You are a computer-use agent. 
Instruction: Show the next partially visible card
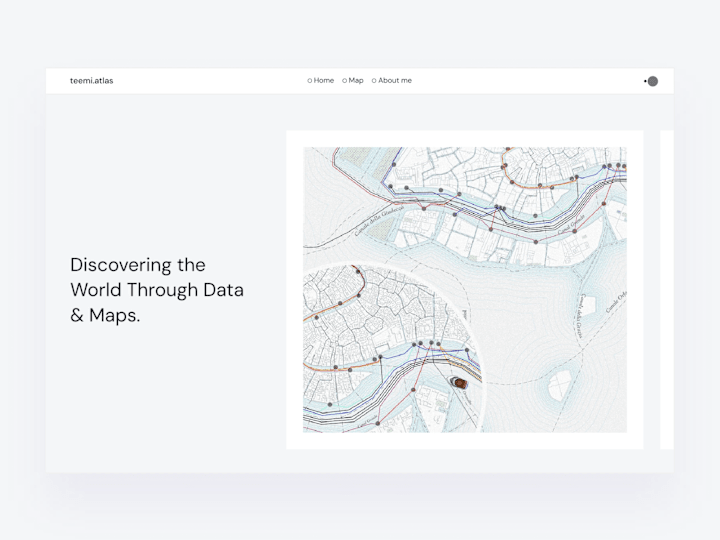[x=667, y=290]
